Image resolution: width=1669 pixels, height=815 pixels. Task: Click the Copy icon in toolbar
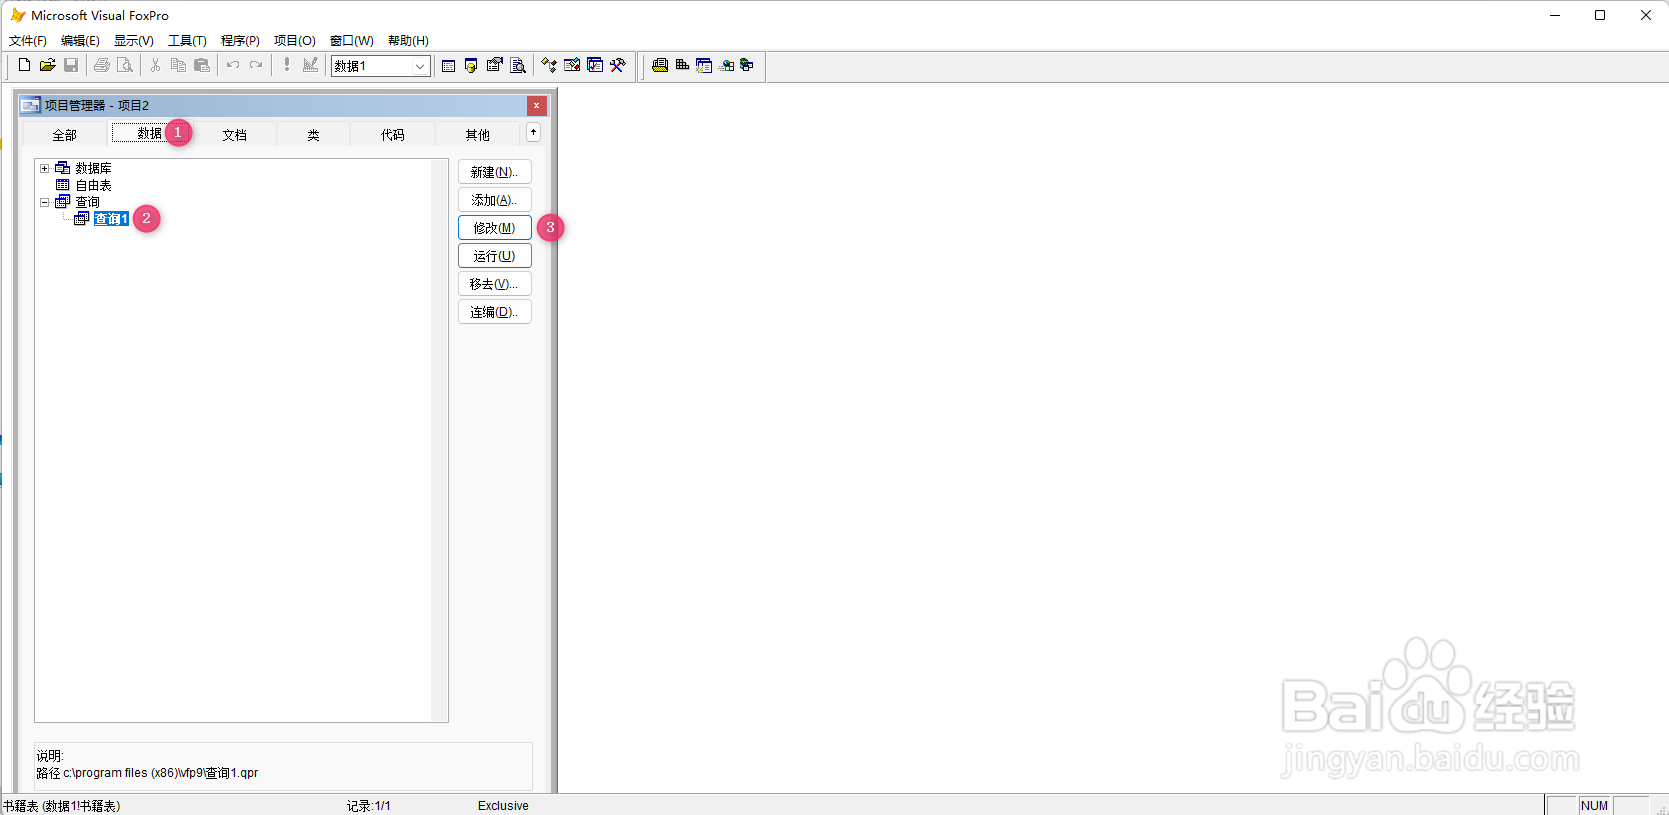(178, 65)
